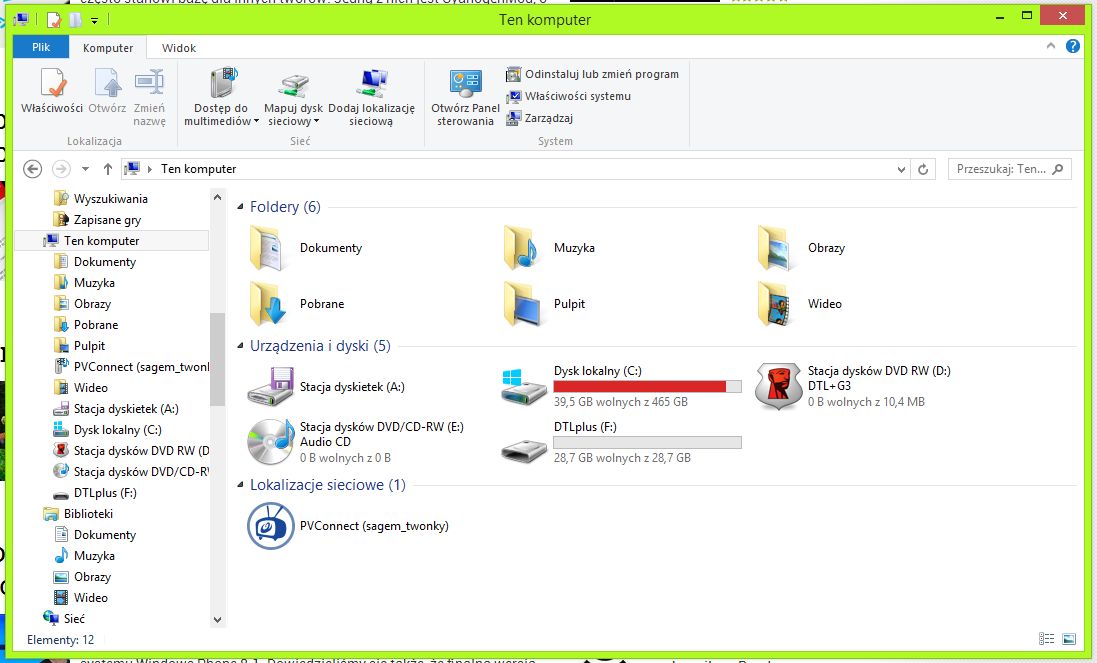Select PVConnect (sagem_twonky) network icon
This screenshot has height=663, width=1097.
click(x=270, y=526)
